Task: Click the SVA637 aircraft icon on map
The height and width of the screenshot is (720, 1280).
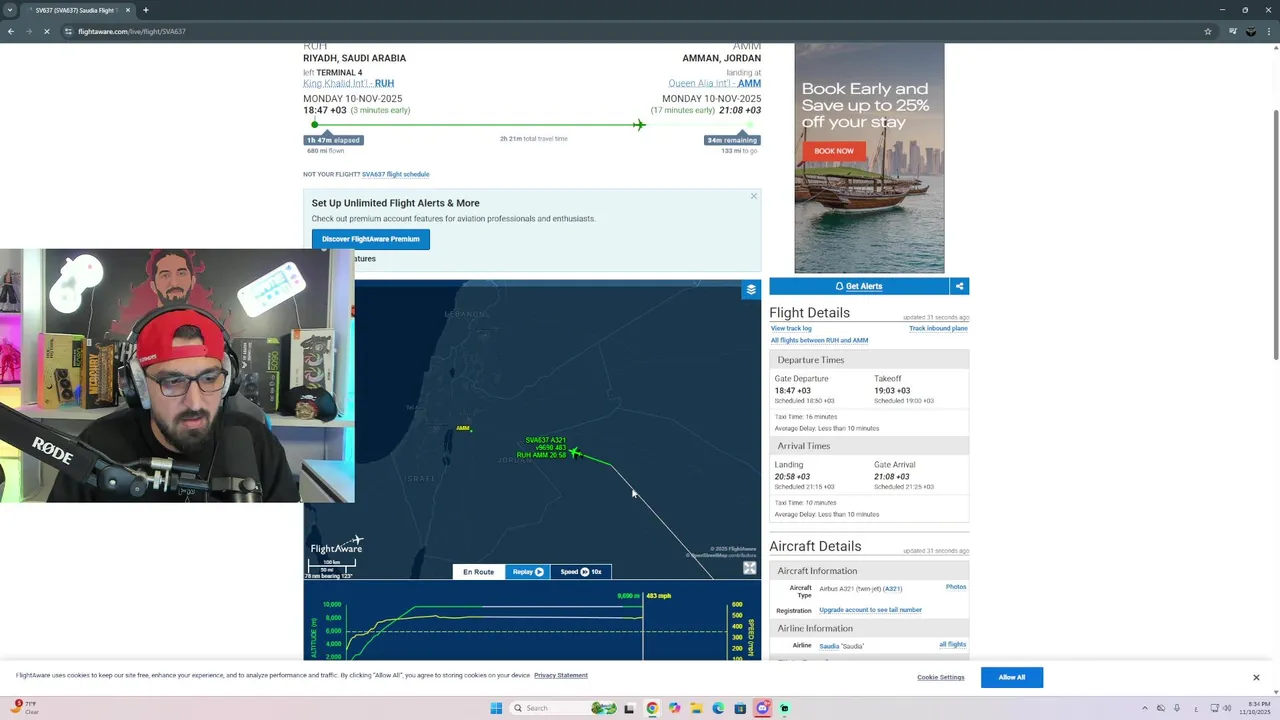Action: [575, 453]
